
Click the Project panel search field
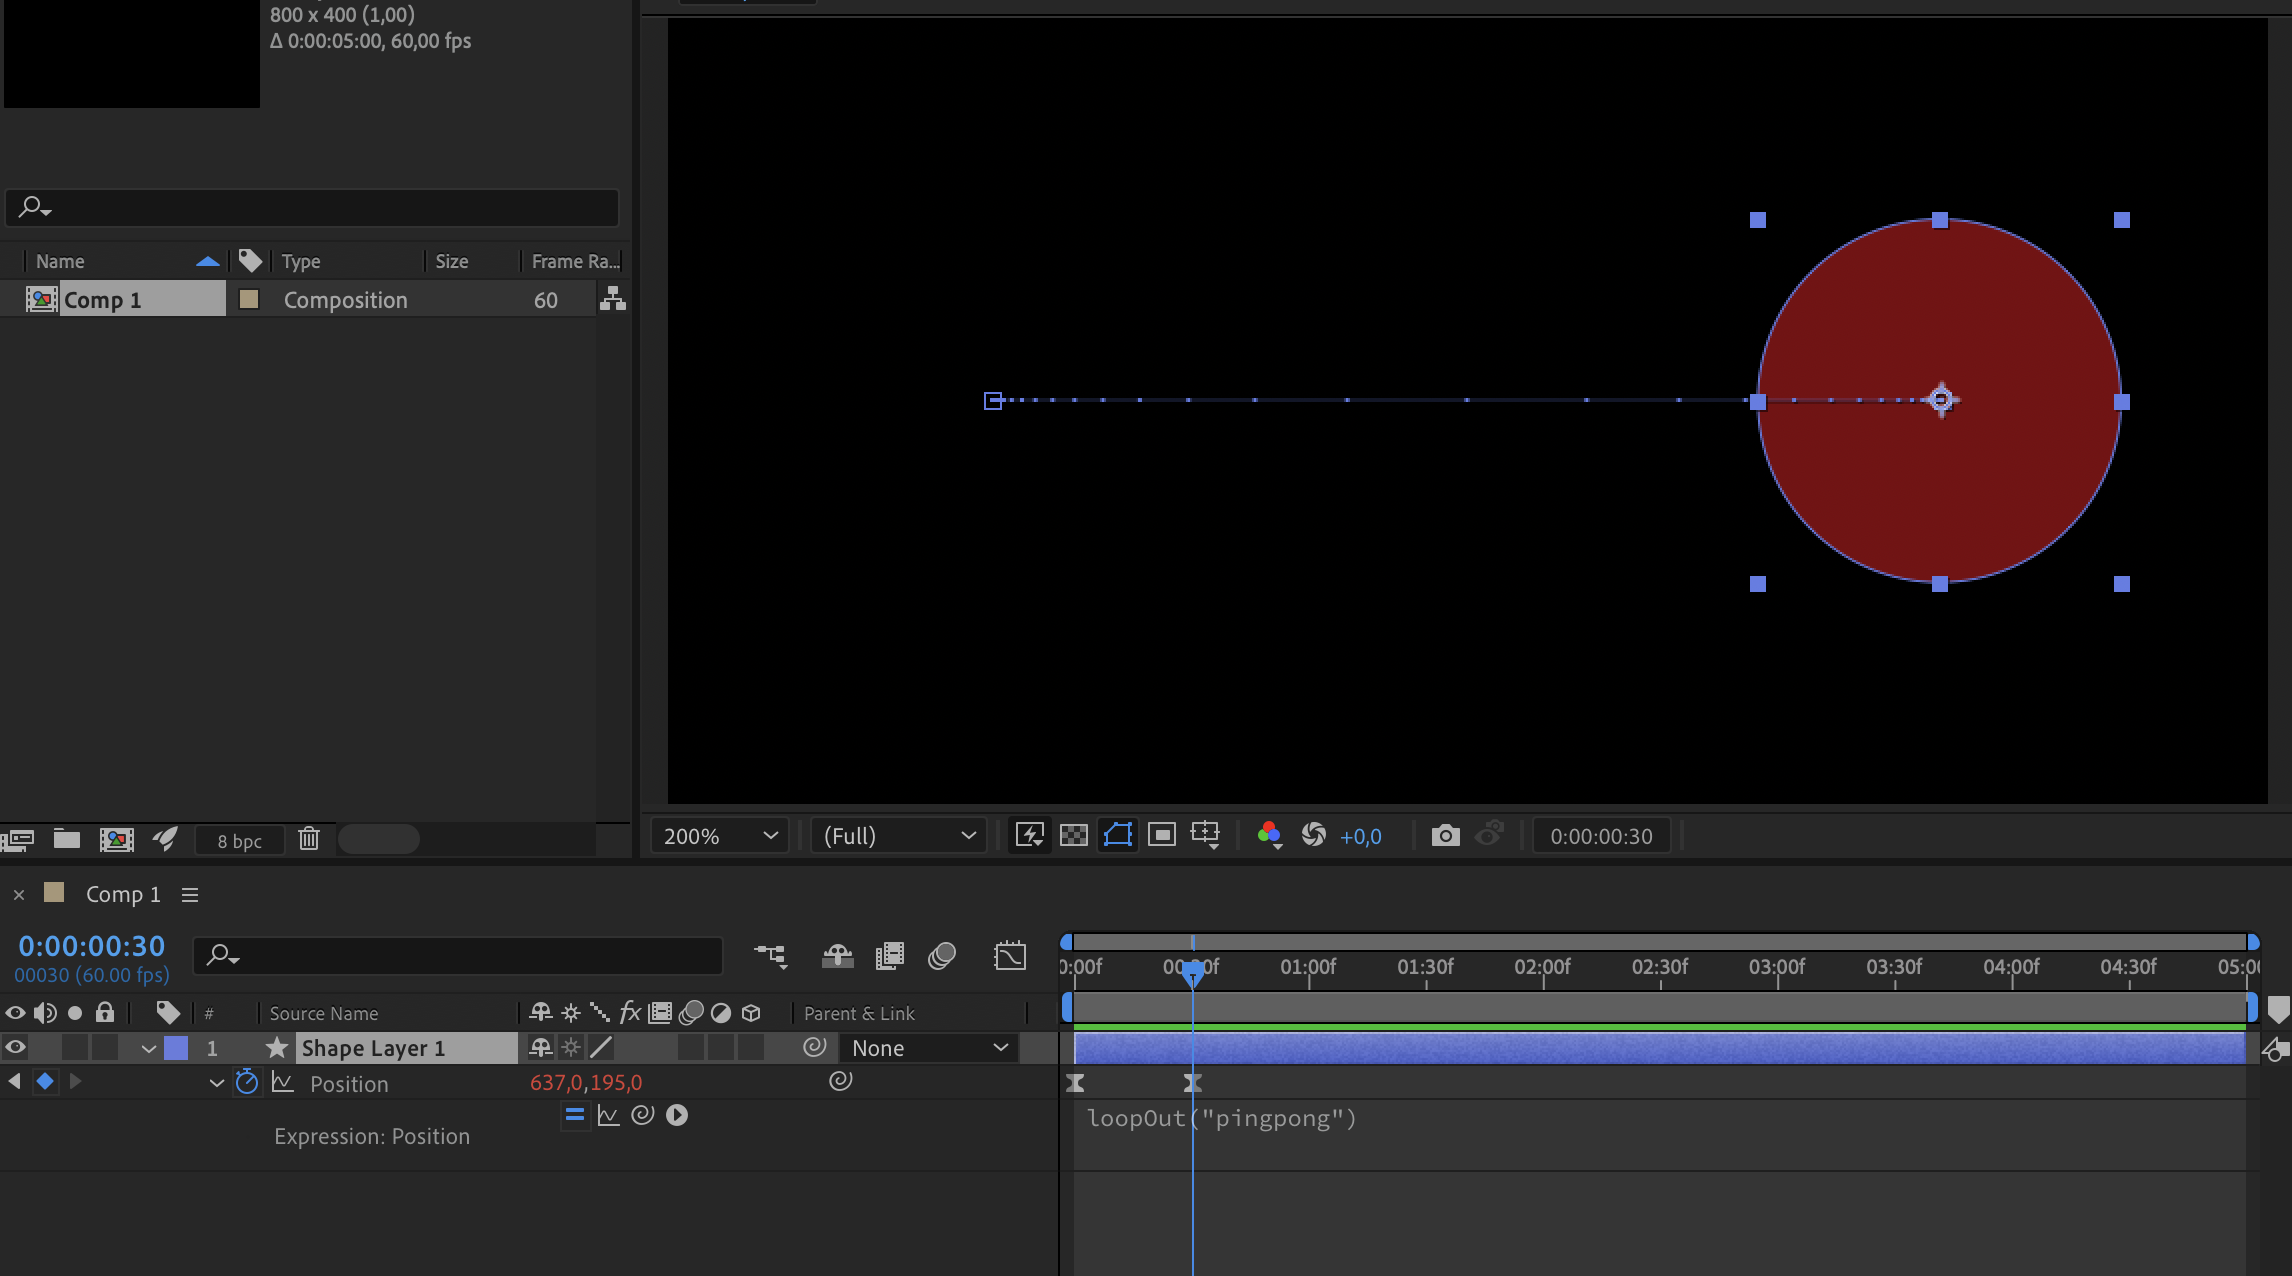click(312, 207)
